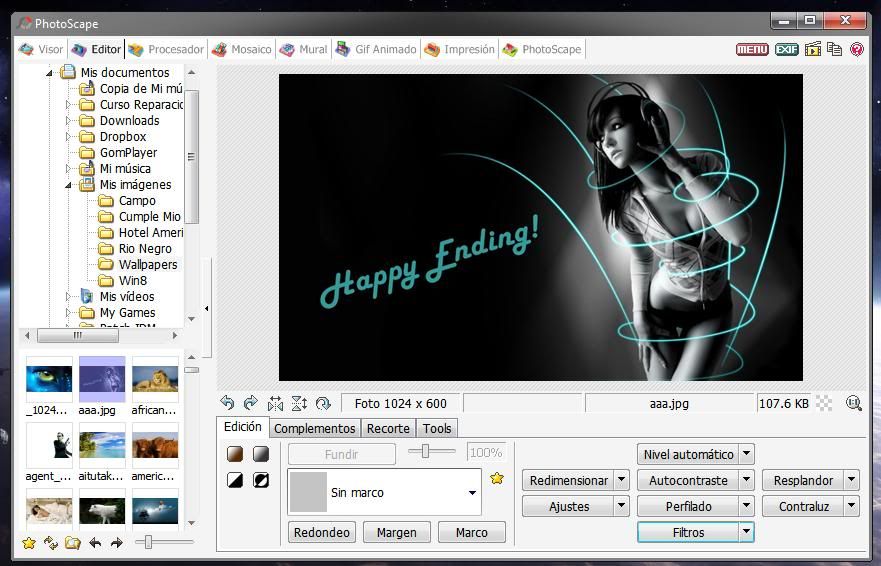Open the Impresión tab
881x566 pixels.
coord(460,49)
